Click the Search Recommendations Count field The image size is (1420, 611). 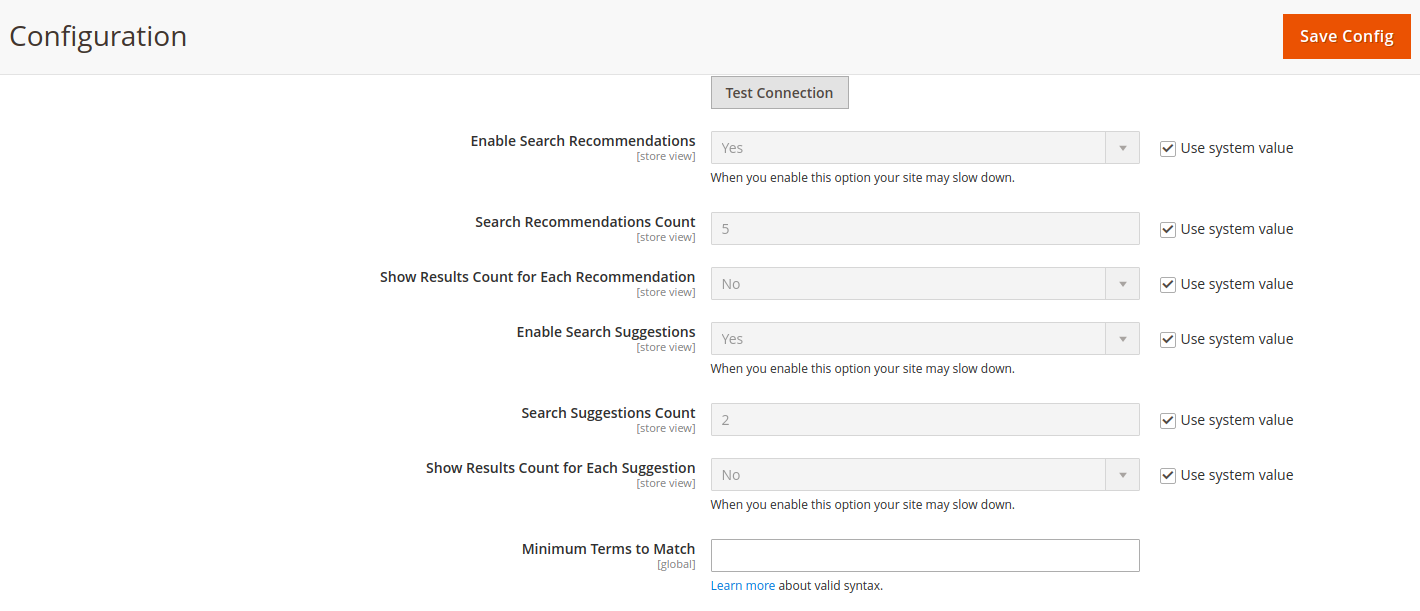pos(924,228)
